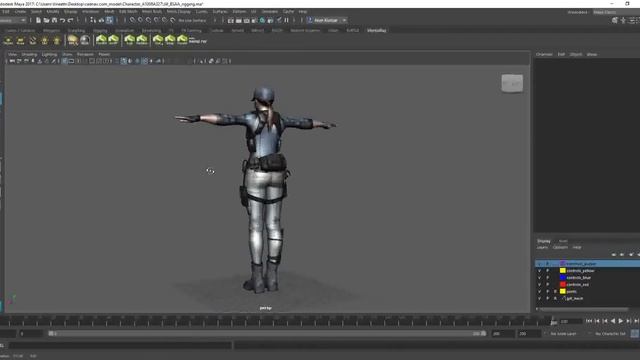640x360 pixels.
Task: Click the Redo arrow icon
Action: click(70, 20)
